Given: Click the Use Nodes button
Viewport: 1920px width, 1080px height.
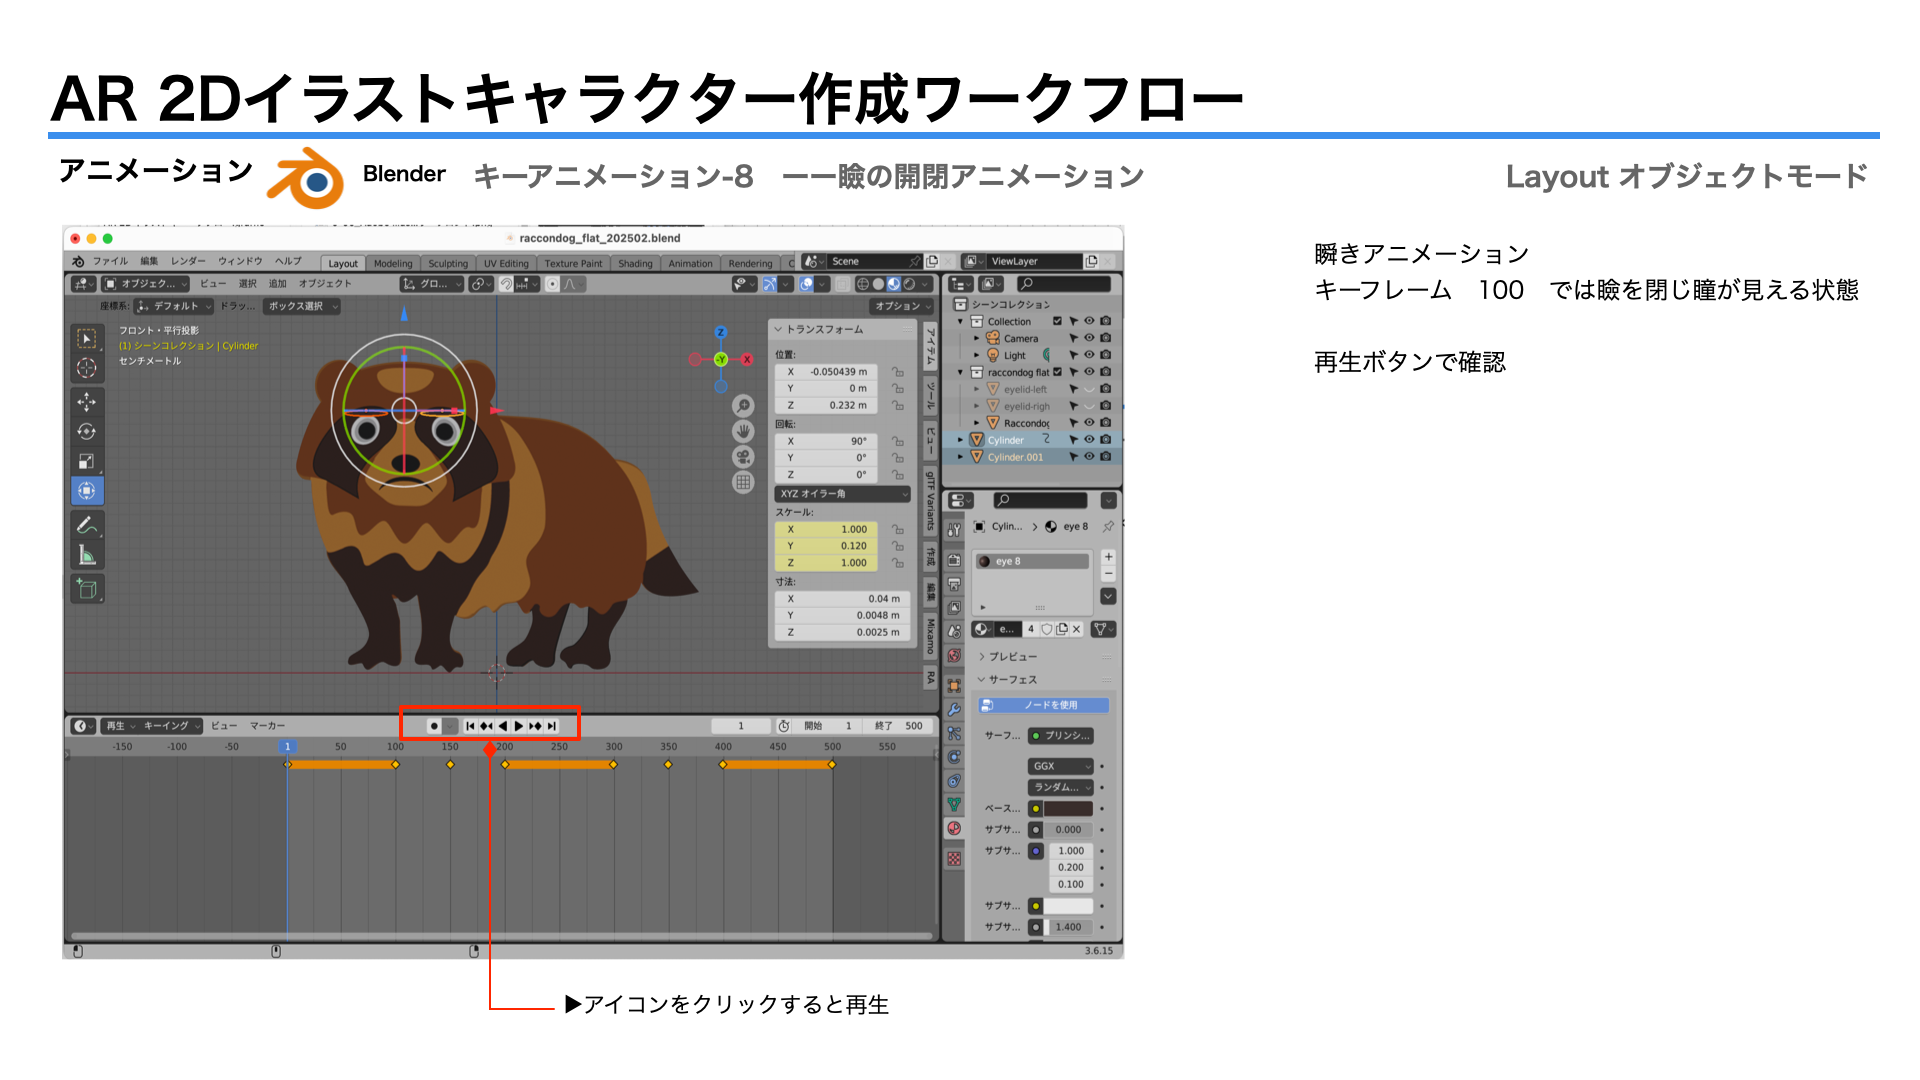Looking at the screenshot, I should pyautogui.click(x=1043, y=705).
